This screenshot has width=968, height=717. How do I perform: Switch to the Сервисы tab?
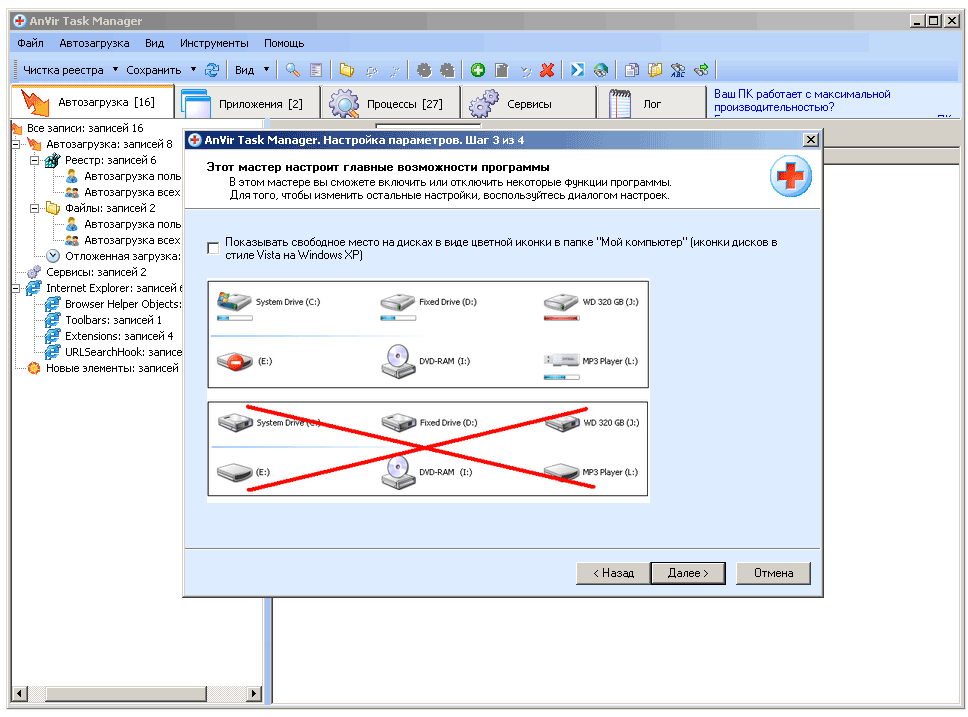point(528,104)
